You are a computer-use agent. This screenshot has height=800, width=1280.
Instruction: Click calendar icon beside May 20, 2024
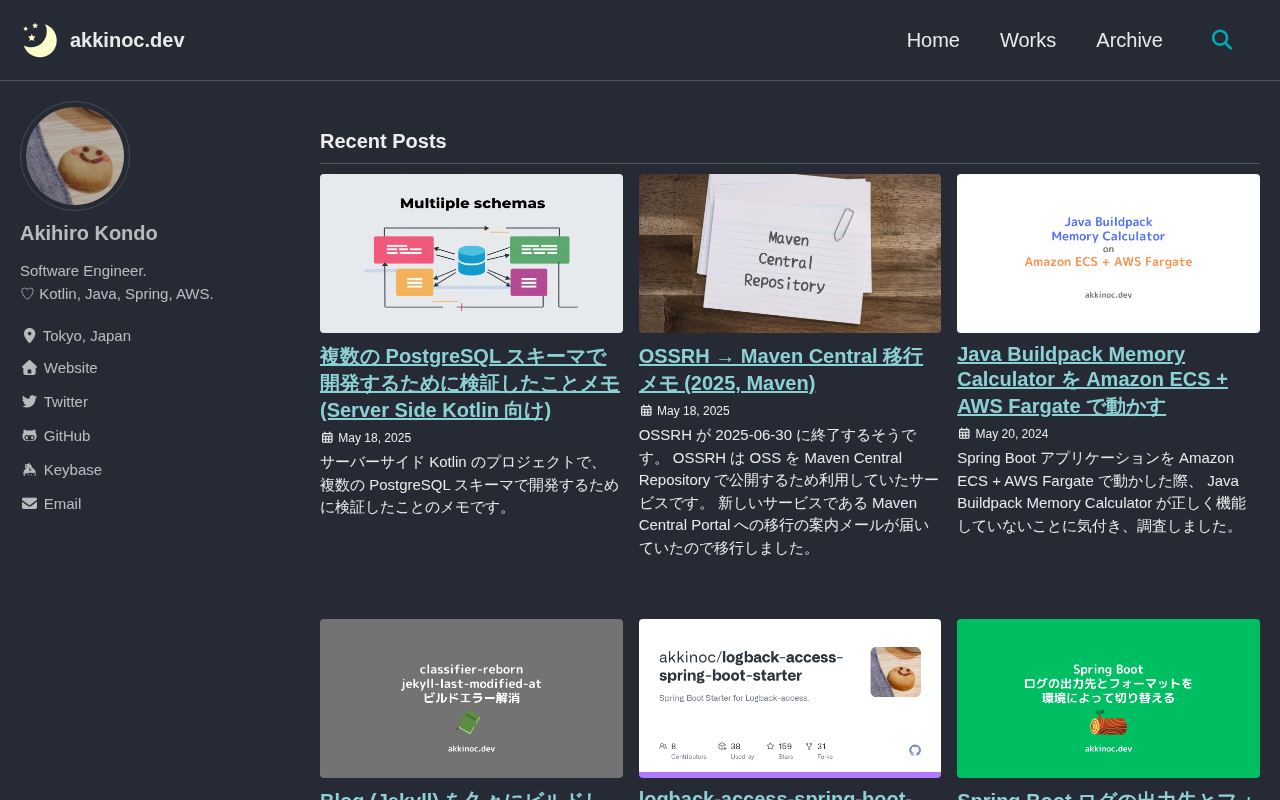pyautogui.click(x=964, y=434)
